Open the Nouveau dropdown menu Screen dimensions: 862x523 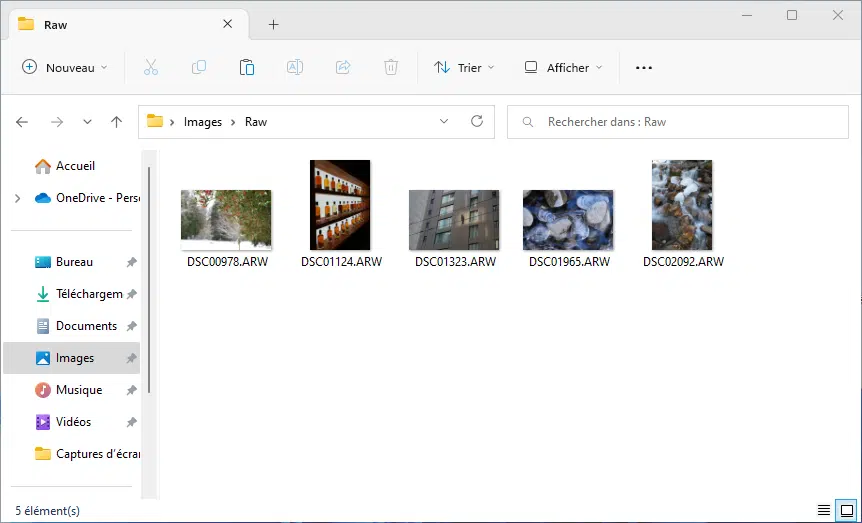click(x=65, y=68)
